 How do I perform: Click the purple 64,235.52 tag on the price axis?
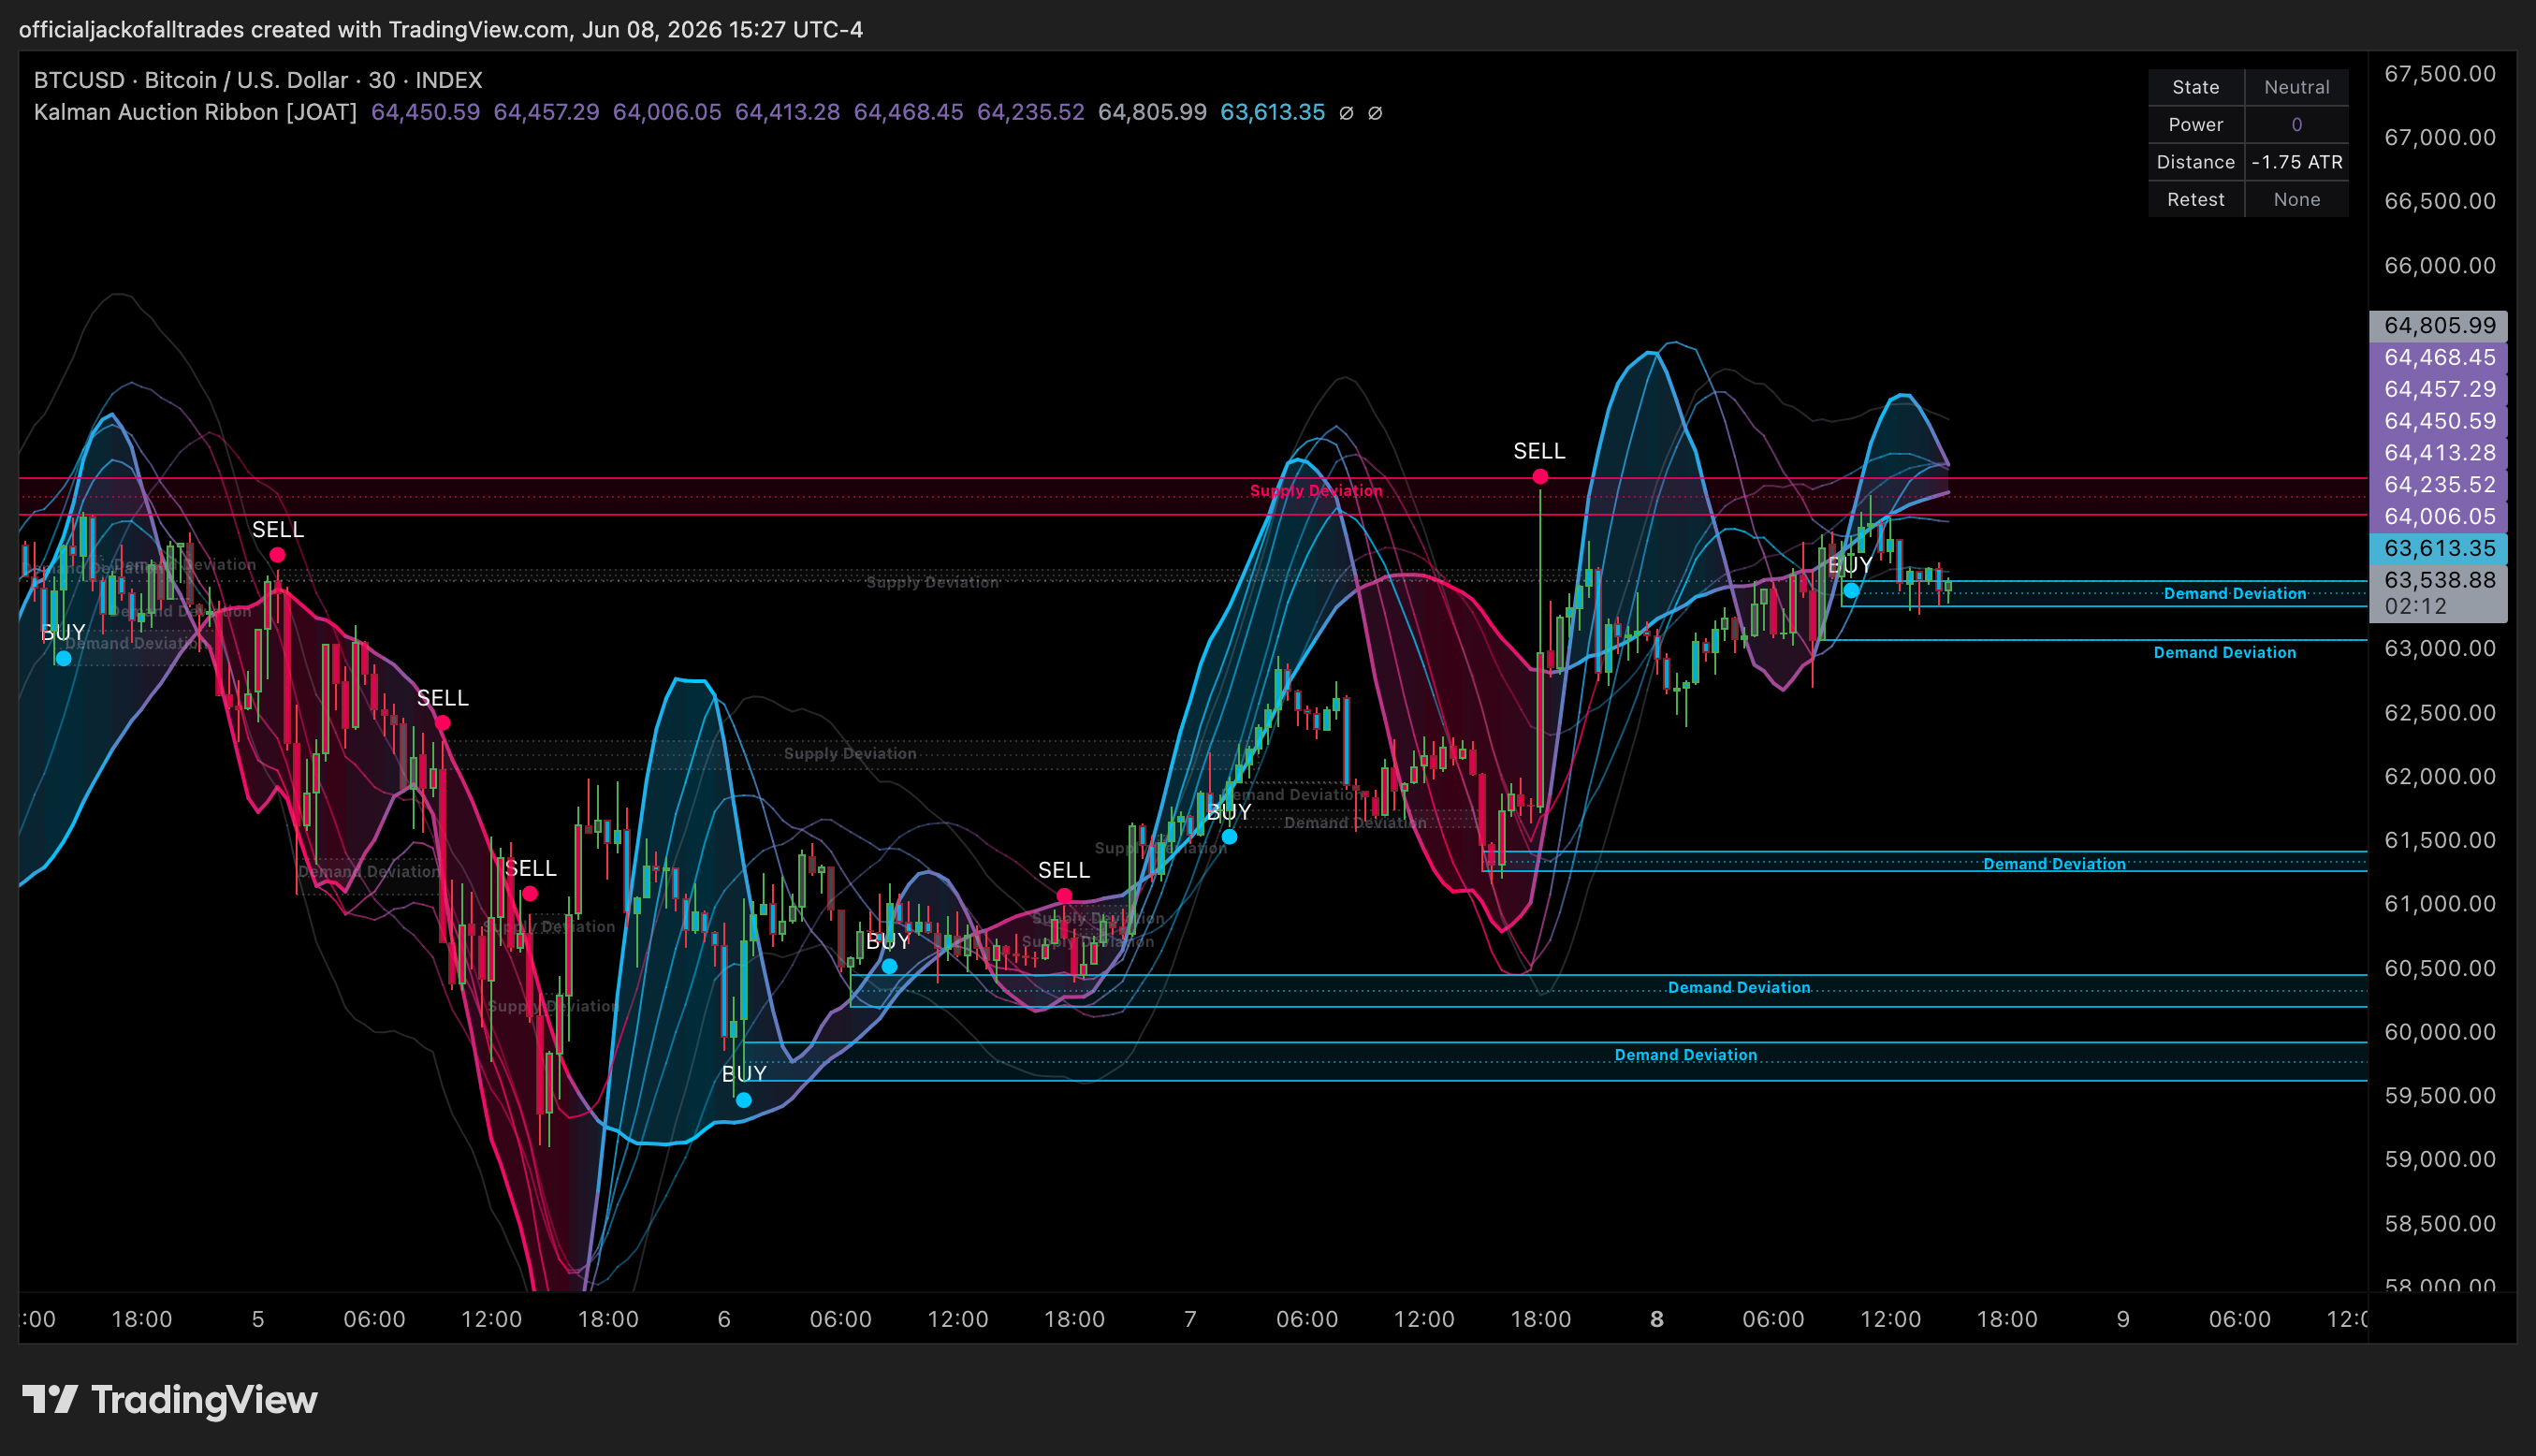tap(2439, 484)
